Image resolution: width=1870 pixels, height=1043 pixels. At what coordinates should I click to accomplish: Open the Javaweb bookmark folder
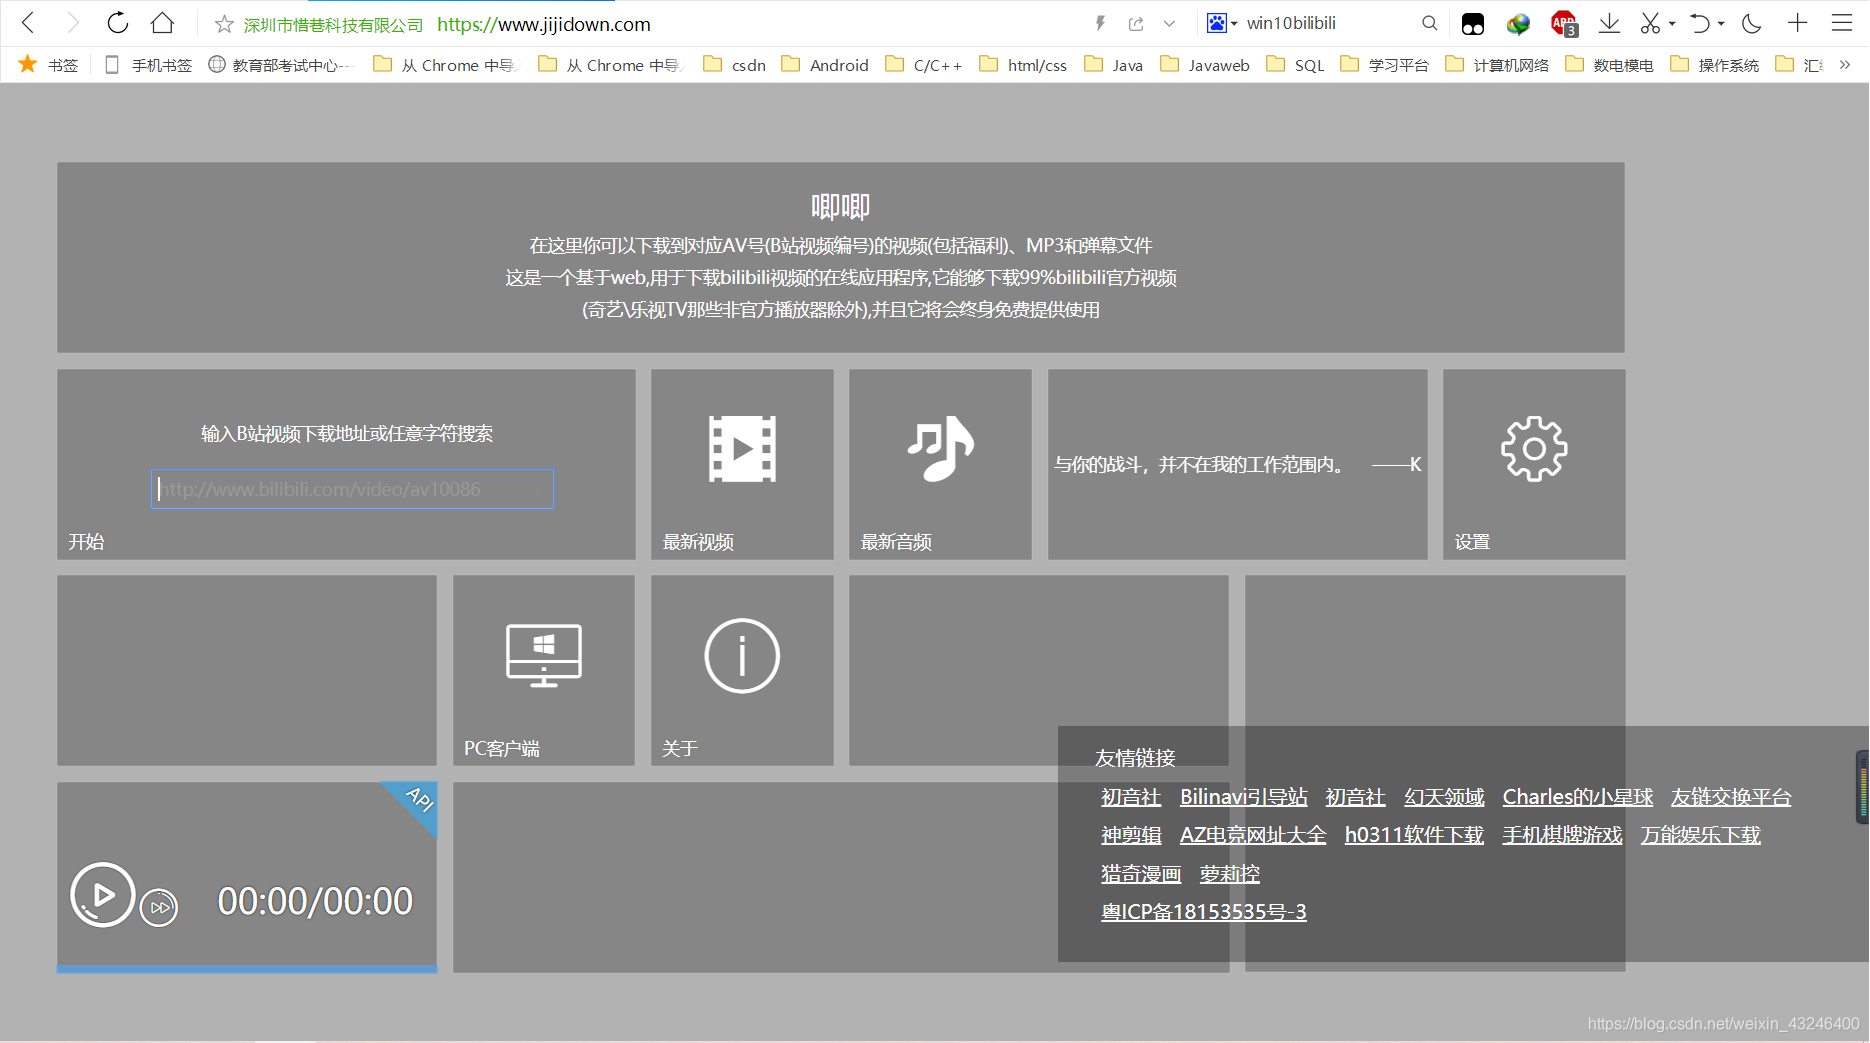pyautogui.click(x=1205, y=65)
